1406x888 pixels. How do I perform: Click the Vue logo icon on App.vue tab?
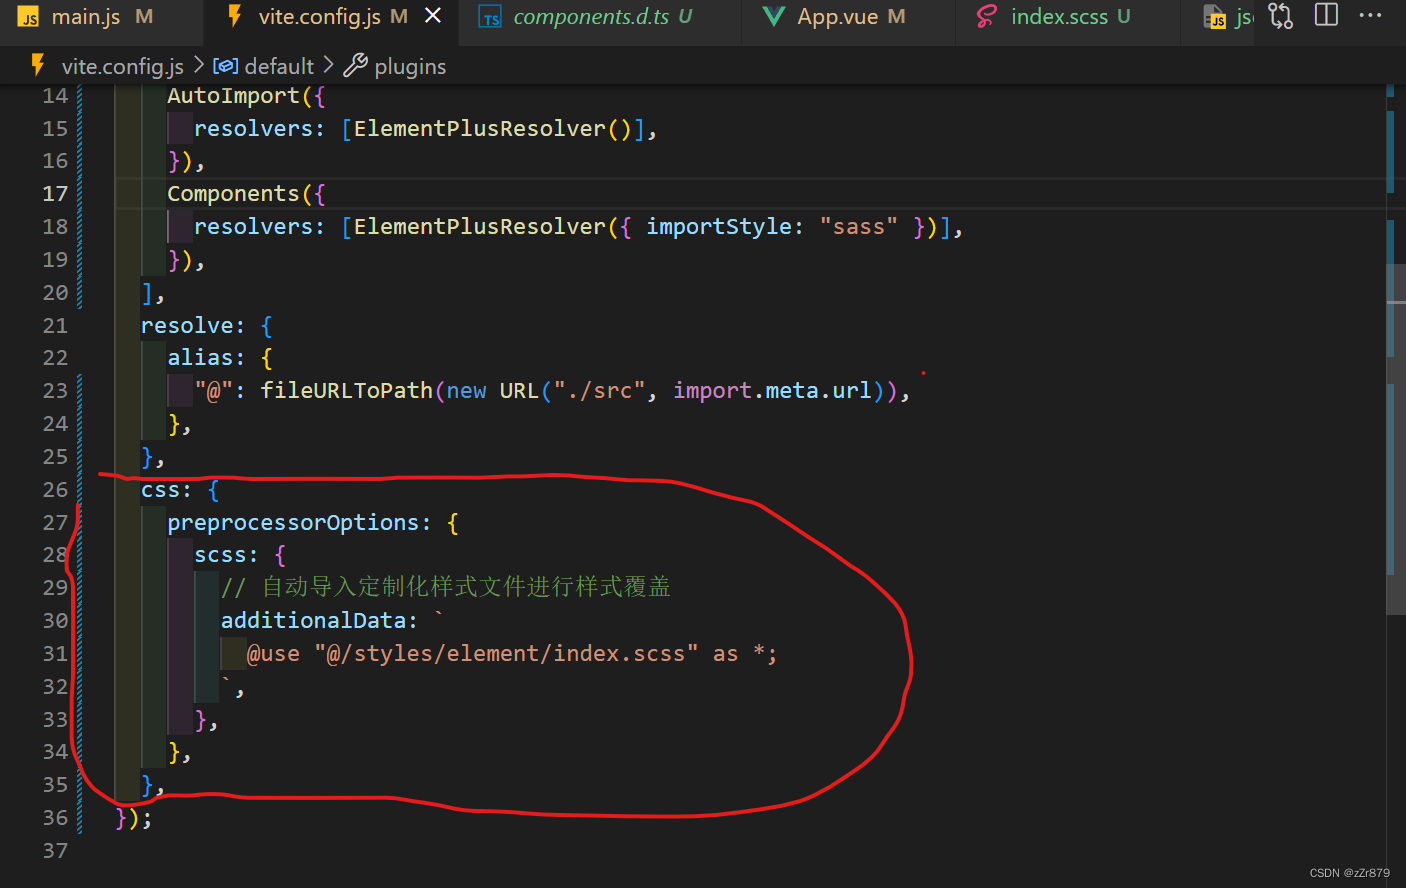click(773, 17)
